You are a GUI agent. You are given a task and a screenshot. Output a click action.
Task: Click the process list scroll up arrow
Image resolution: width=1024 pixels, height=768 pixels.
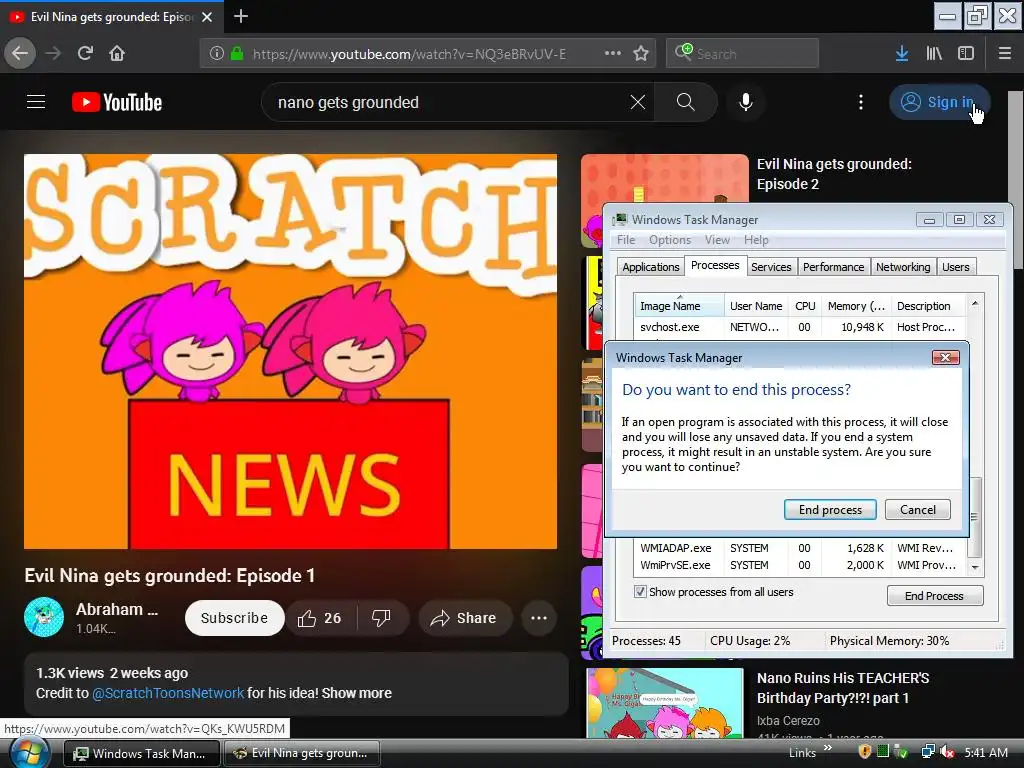coord(974,303)
